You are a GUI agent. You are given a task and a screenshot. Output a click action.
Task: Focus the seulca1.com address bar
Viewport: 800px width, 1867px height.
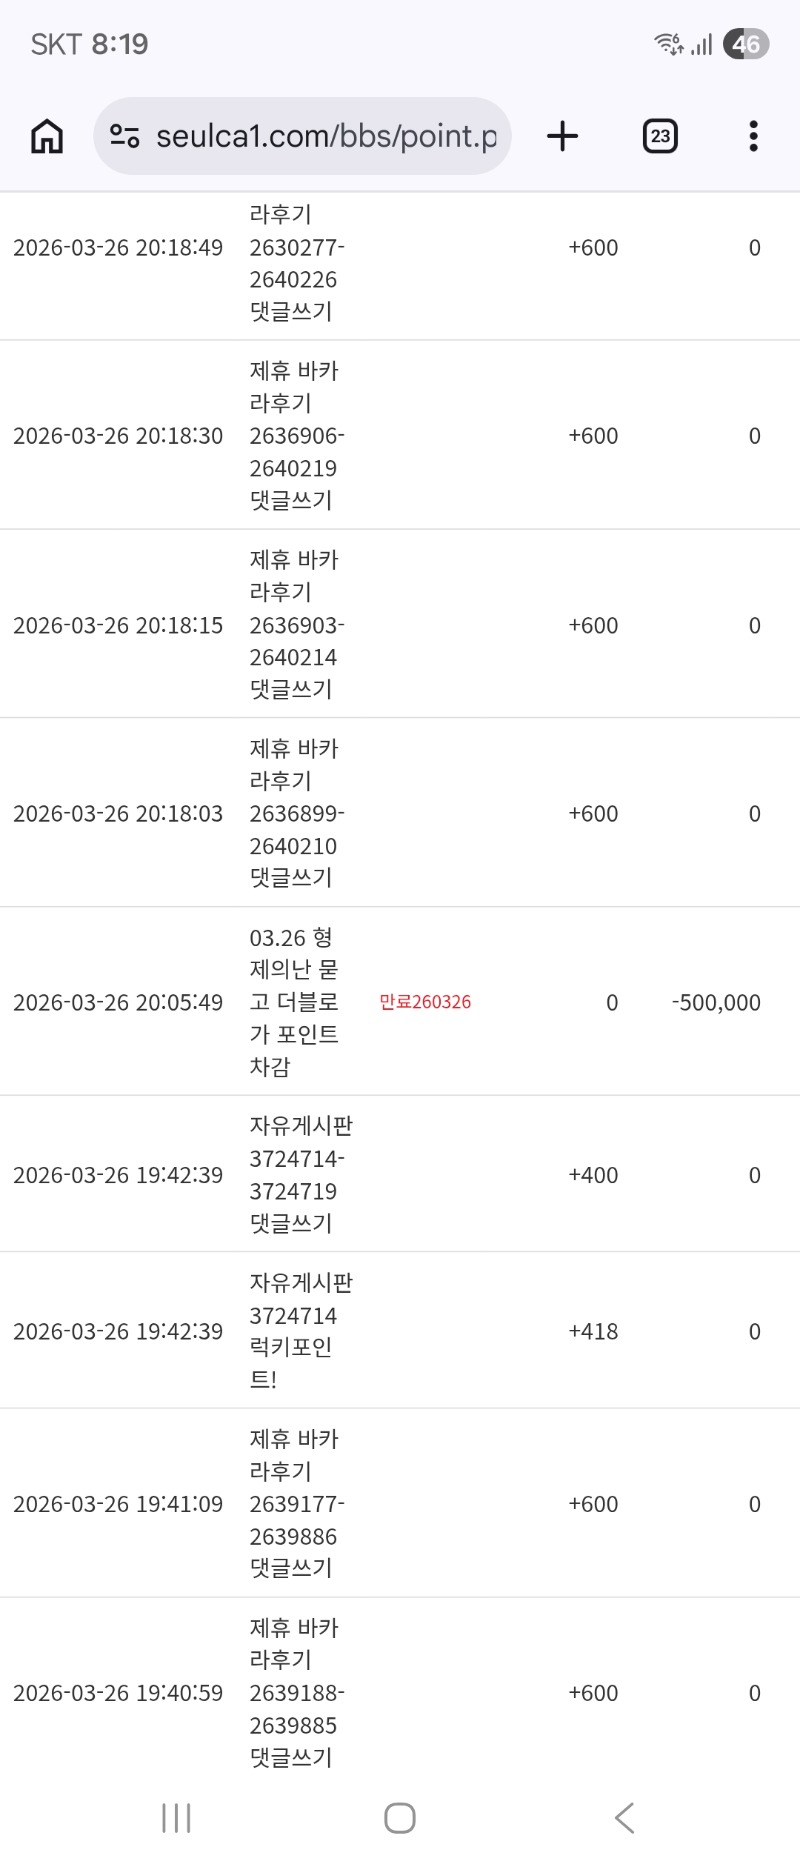[325, 136]
